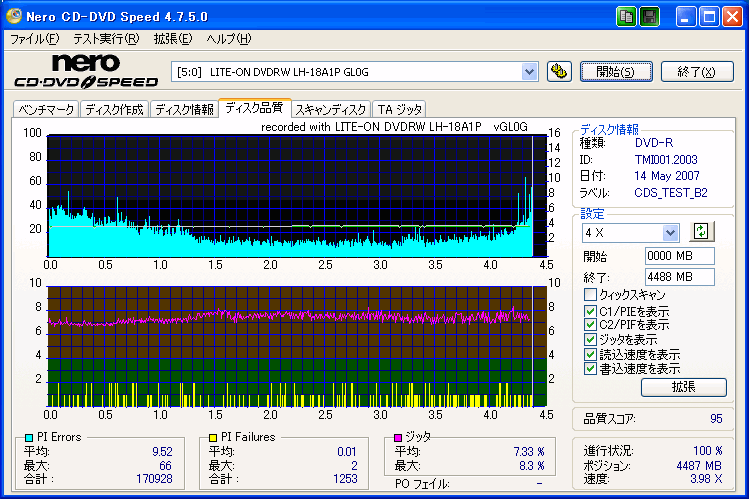The width and height of the screenshot is (749, 499).
Task: Click the copy-results icon in title bar
Action: [x=626, y=17]
